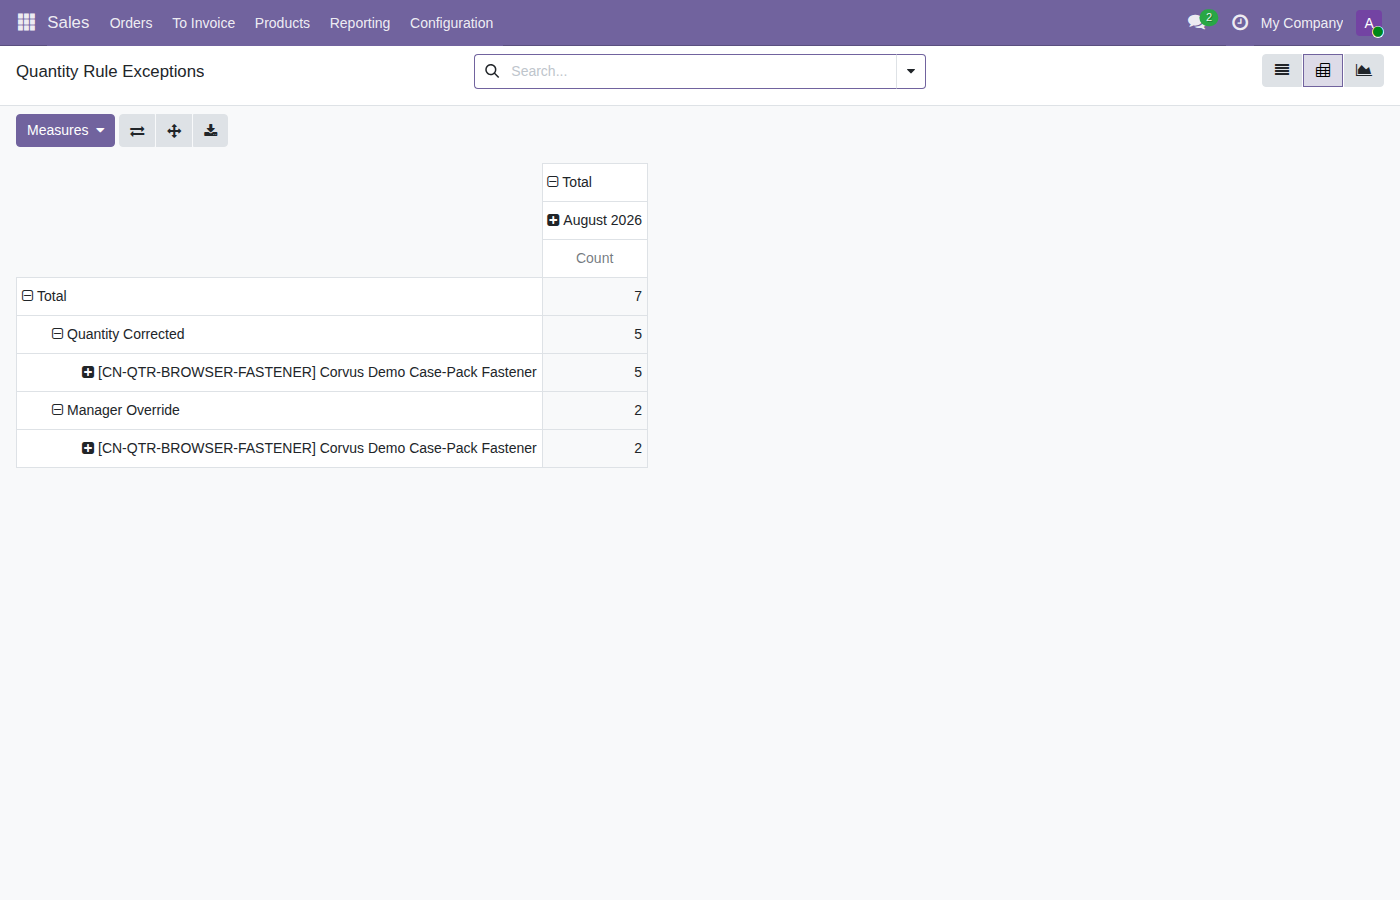1400x900 pixels.
Task: Open the apps grid menu icon
Action: click(27, 22)
